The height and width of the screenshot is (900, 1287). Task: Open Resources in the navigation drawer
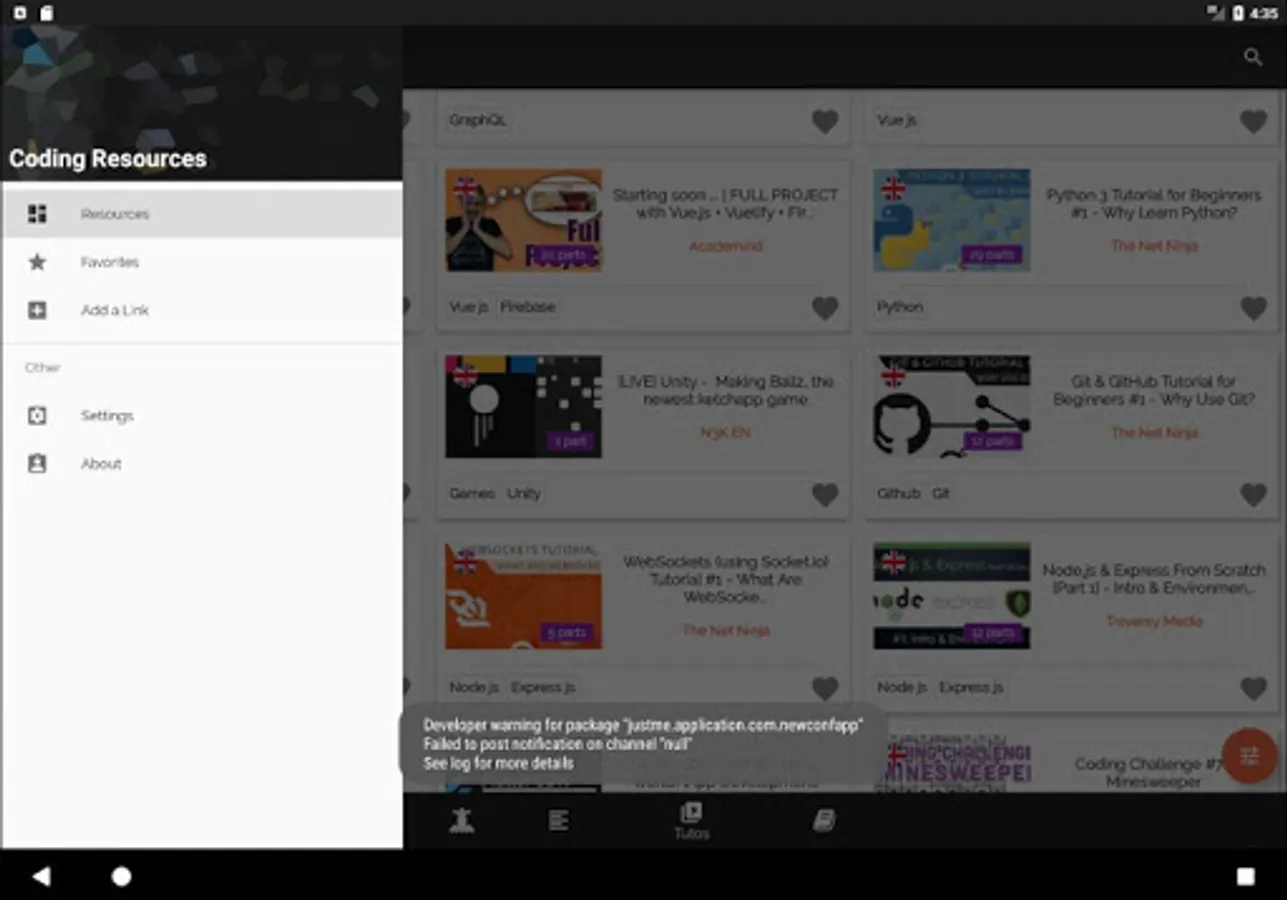coord(202,214)
